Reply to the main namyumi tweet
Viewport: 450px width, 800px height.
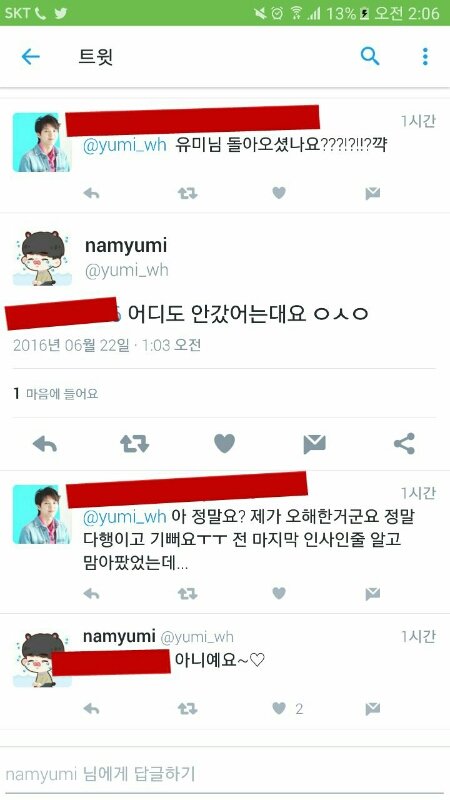45,444
